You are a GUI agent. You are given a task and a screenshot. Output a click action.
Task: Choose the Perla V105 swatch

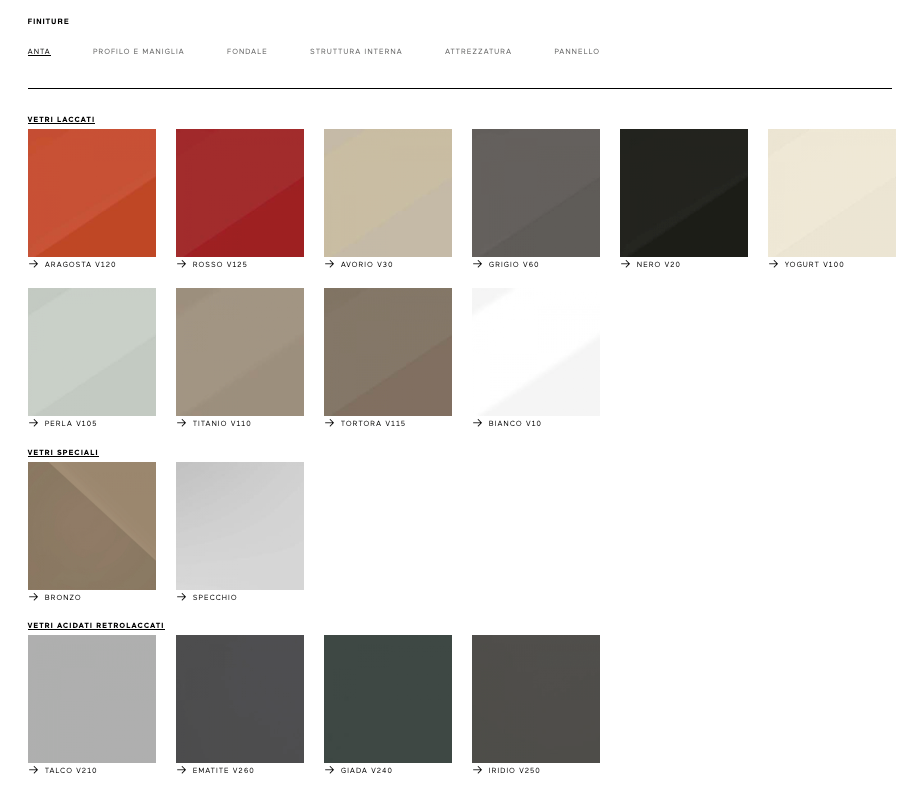[x=92, y=352]
